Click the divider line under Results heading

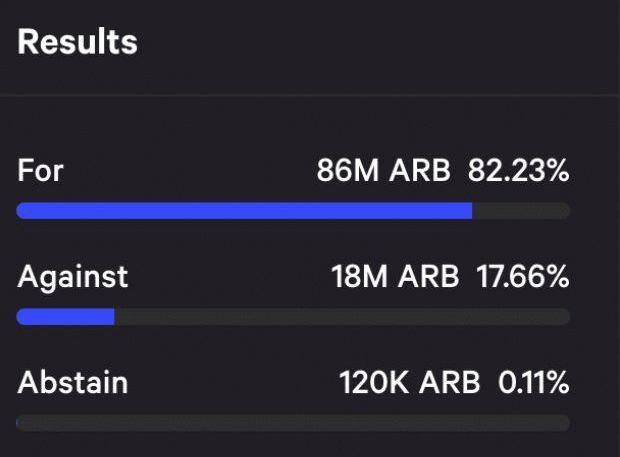click(310, 95)
